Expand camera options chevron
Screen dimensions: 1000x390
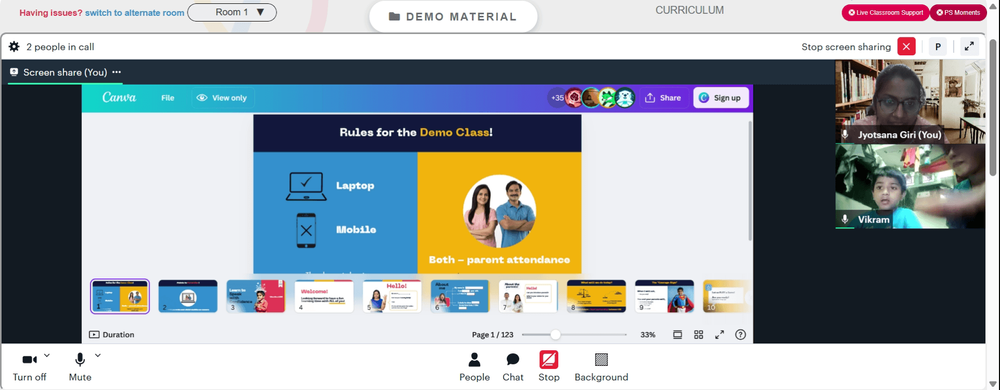pos(47,356)
